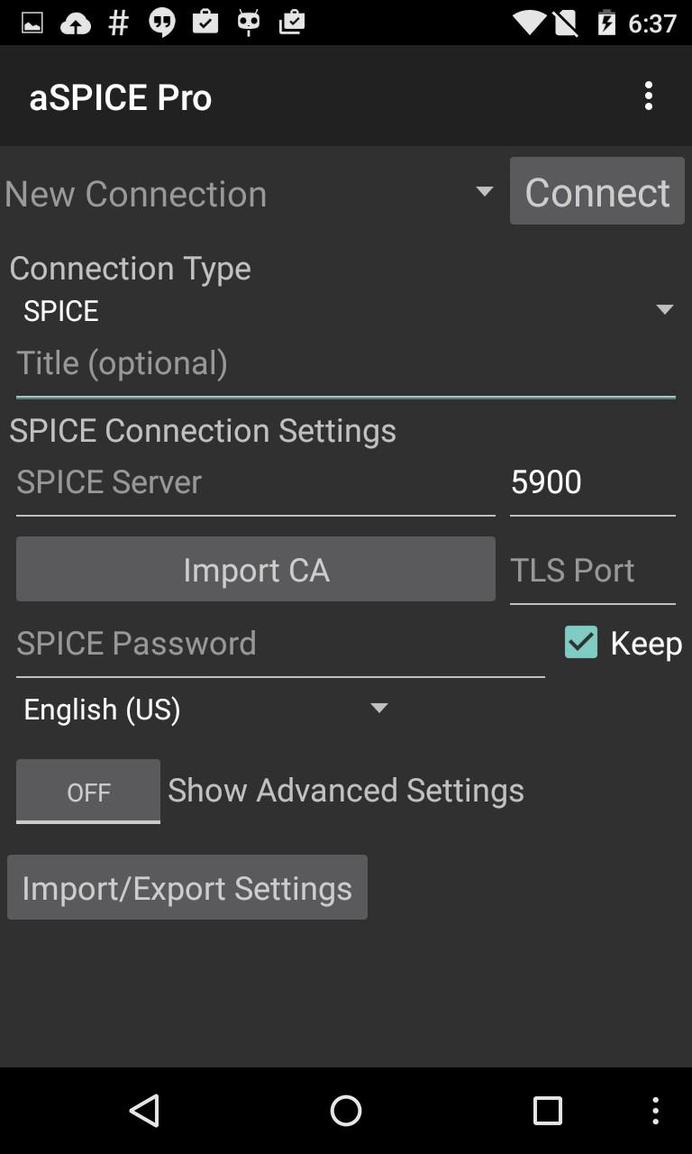Open the Connection Type SPICE dropdown
692x1154 pixels.
click(345, 310)
